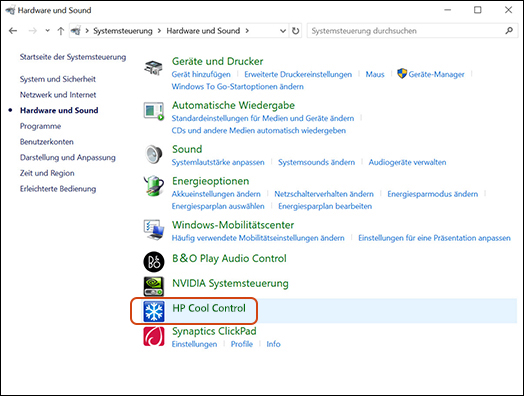This screenshot has width=524, height=396.
Task: Open Programme category in sidebar
Action: [40, 126]
